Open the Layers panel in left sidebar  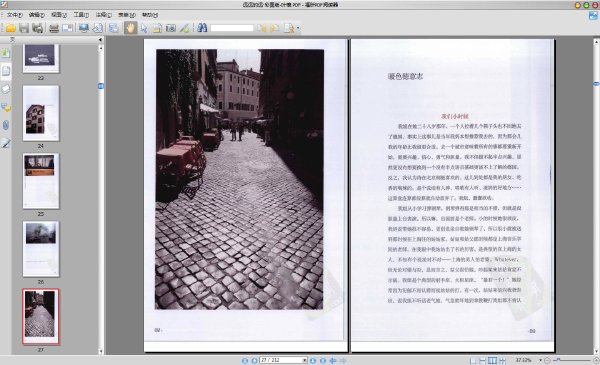pyautogui.click(x=6, y=89)
